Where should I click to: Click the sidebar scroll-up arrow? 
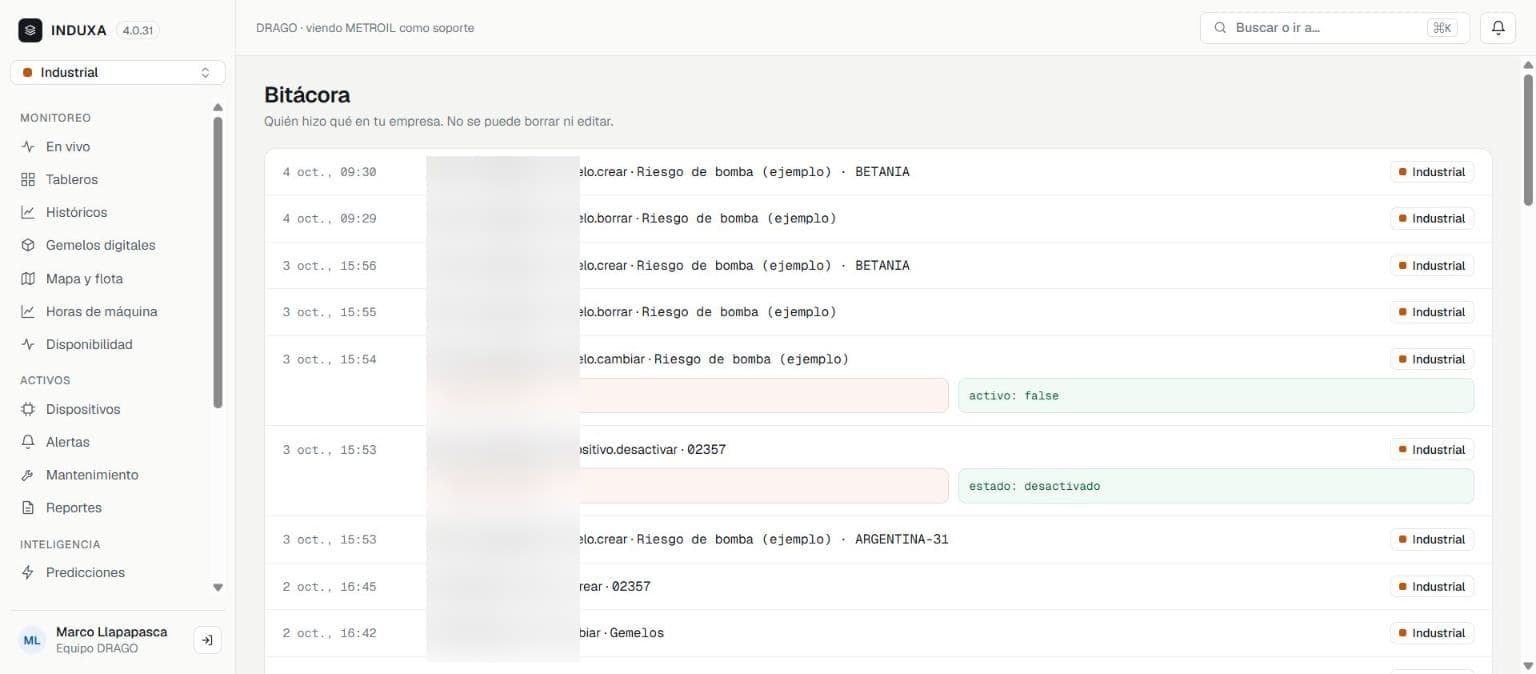coord(218,107)
